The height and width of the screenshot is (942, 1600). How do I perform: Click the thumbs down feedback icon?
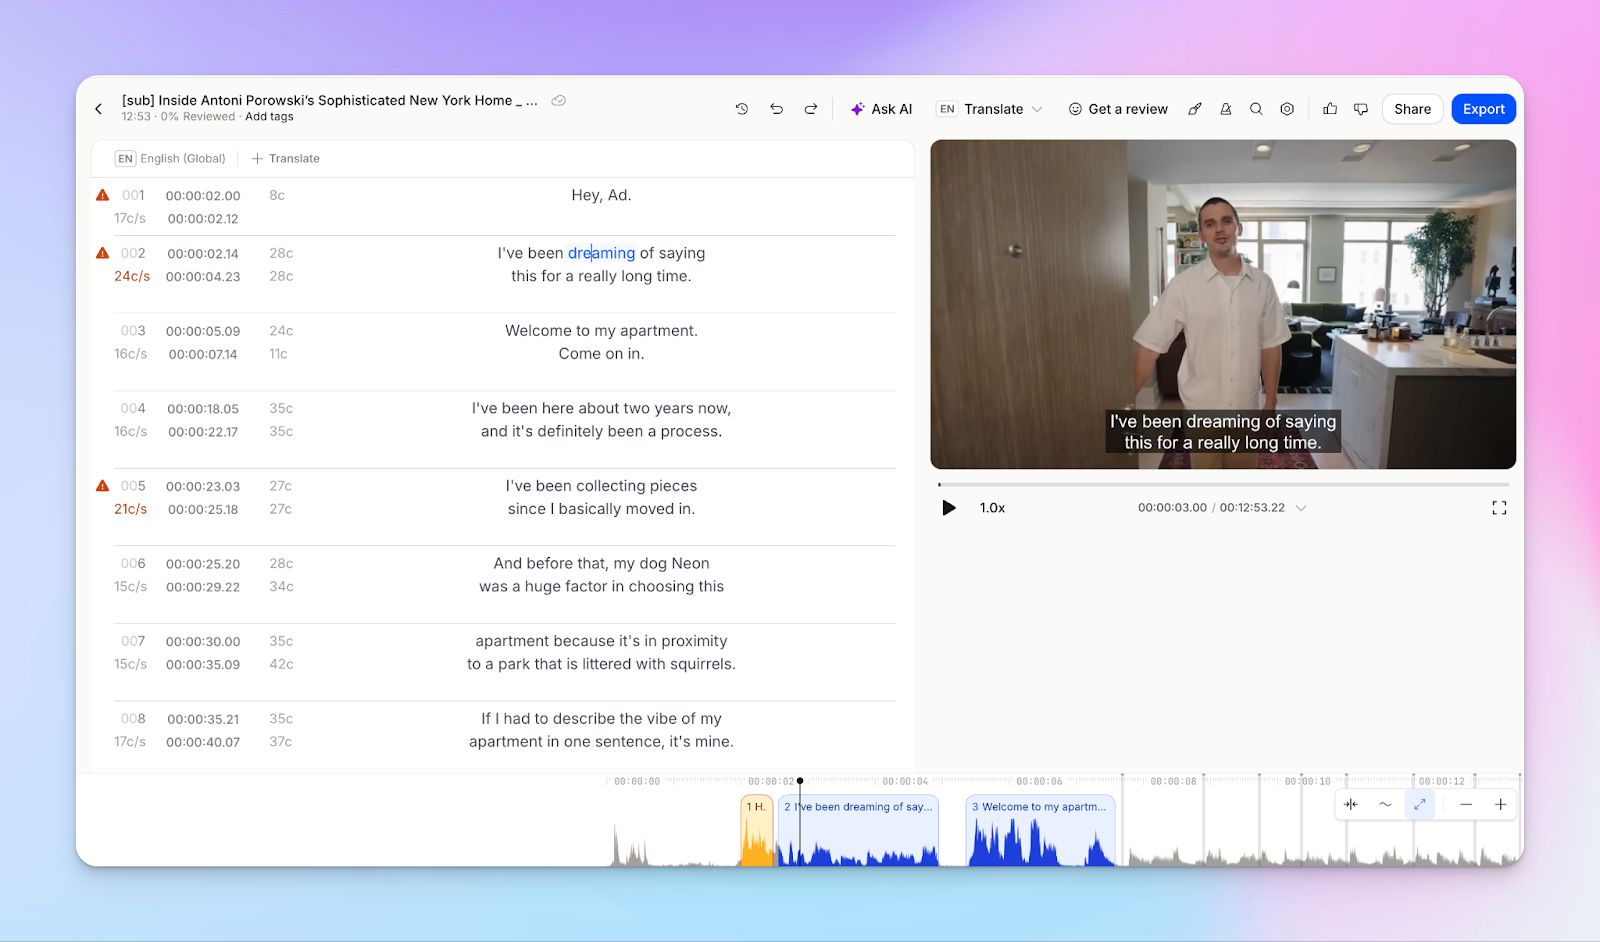tap(1361, 109)
